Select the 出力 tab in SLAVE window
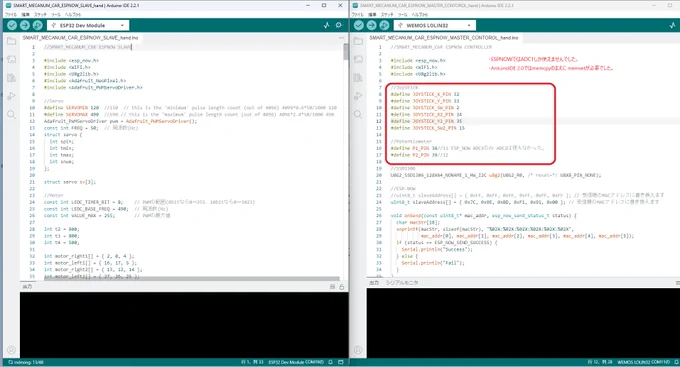This screenshot has width=680, height=367. [27, 287]
